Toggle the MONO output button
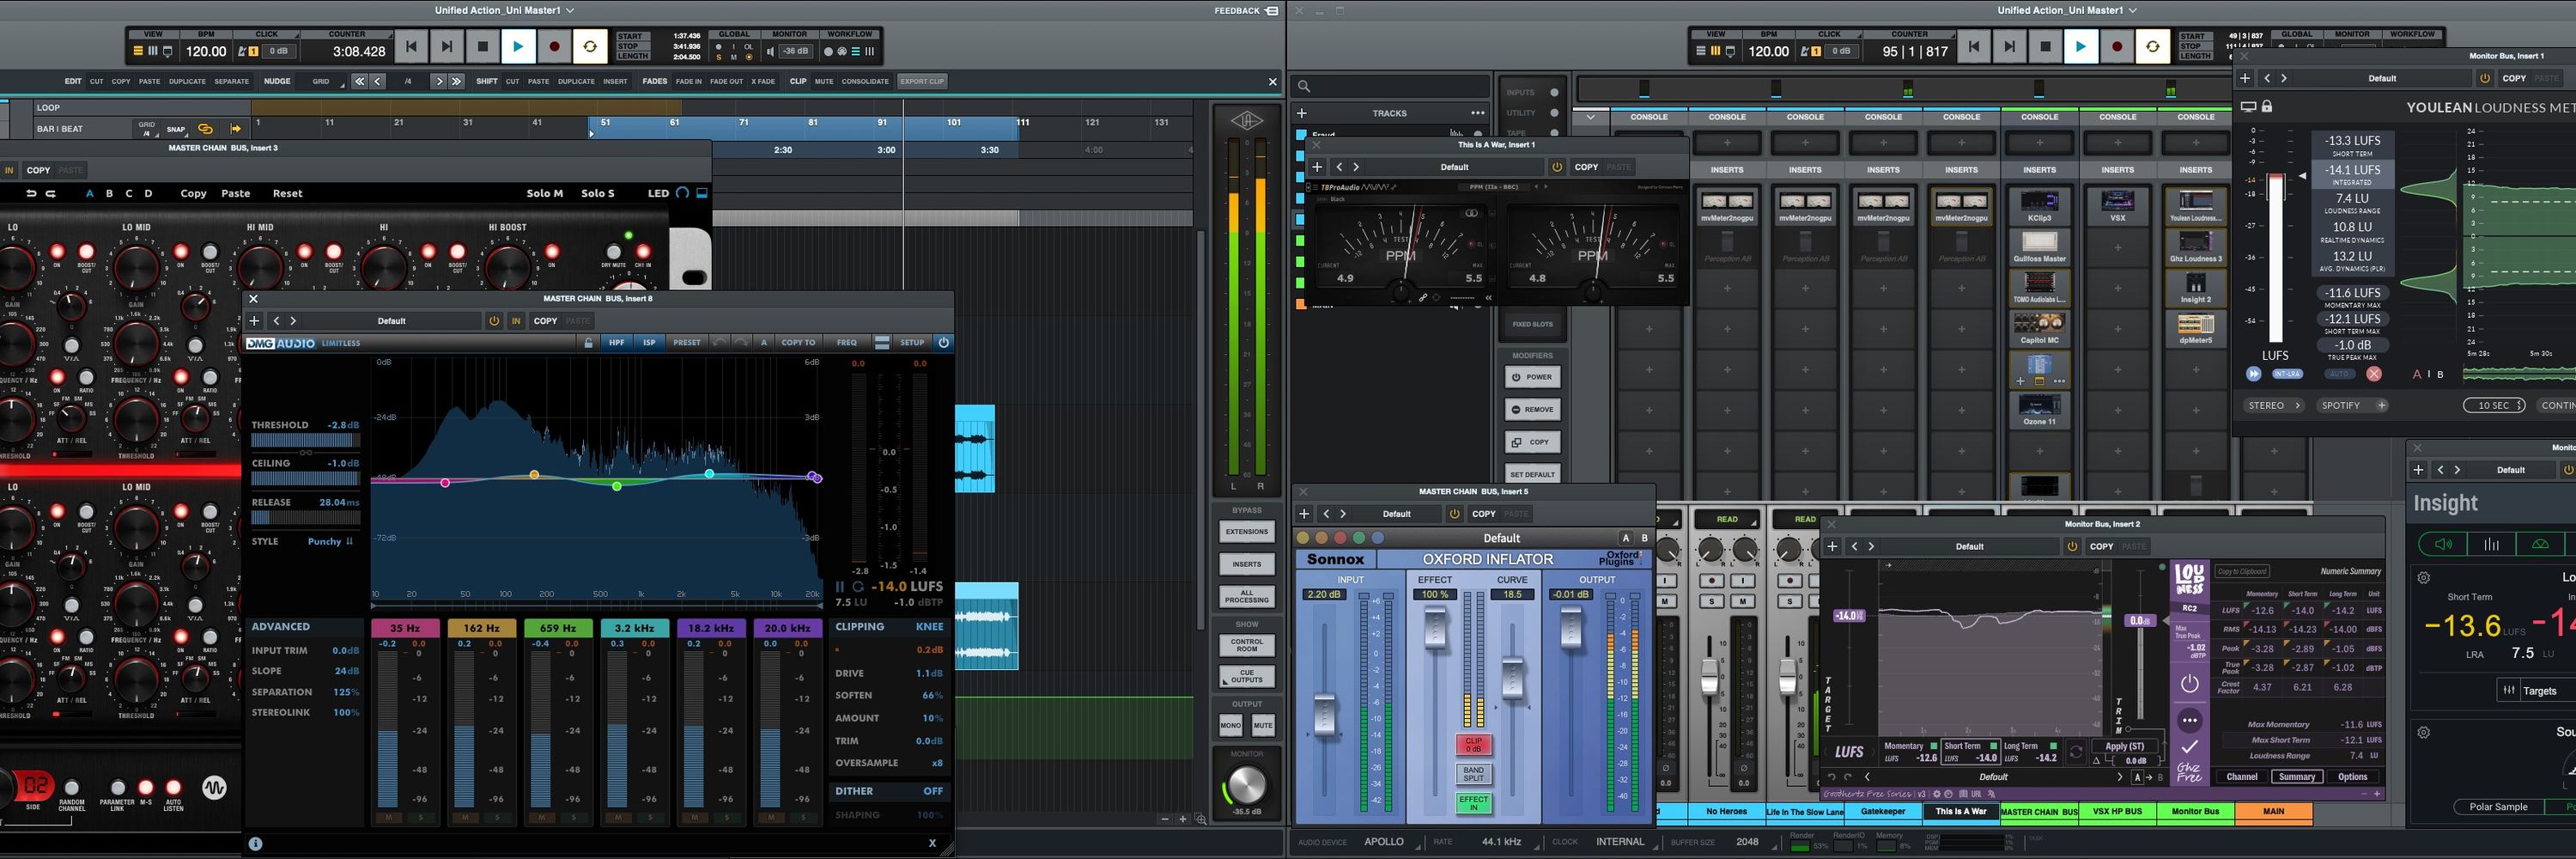The width and height of the screenshot is (2576, 859). pyautogui.click(x=1230, y=726)
